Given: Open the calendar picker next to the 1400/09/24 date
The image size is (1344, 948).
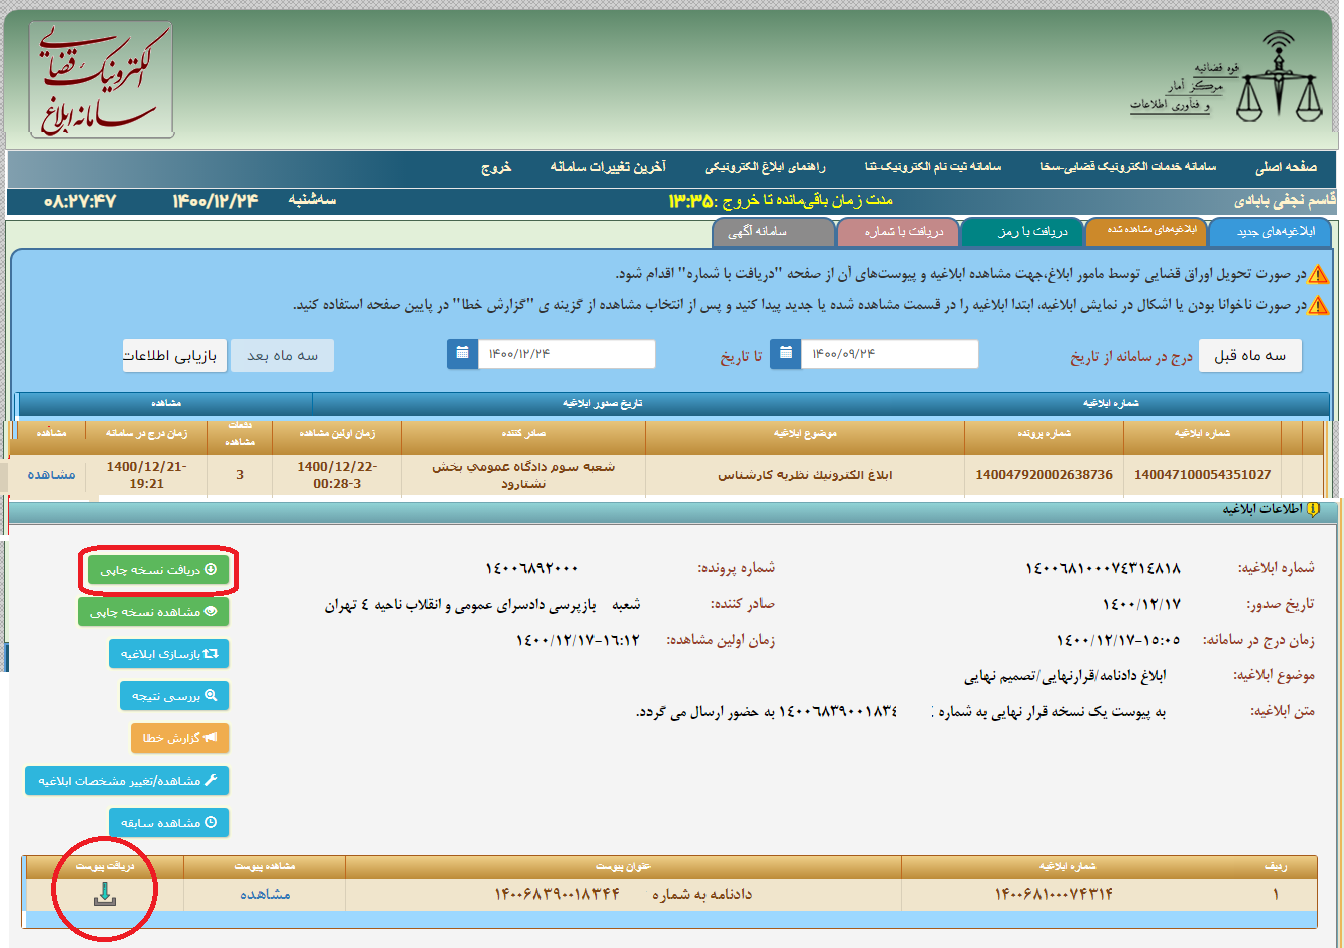Looking at the screenshot, I should point(785,354).
